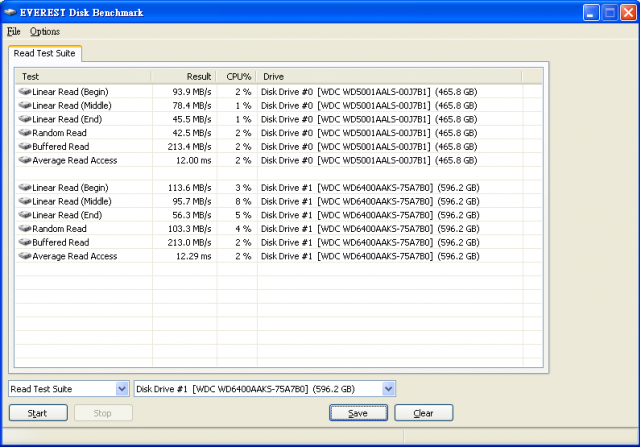Select the 213.4 MB/s result cell
Screen dimensions: 640x447
tap(189, 147)
